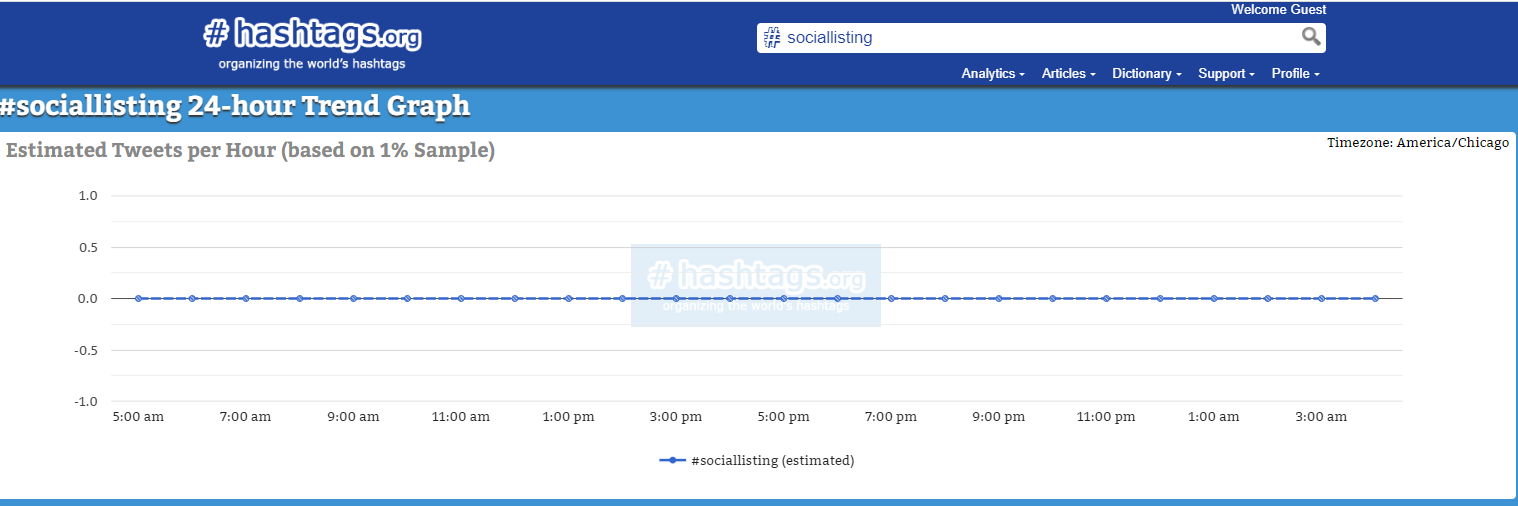Click the hashtag icon in search box
The height and width of the screenshot is (506, 1518).
click(772, 38)
